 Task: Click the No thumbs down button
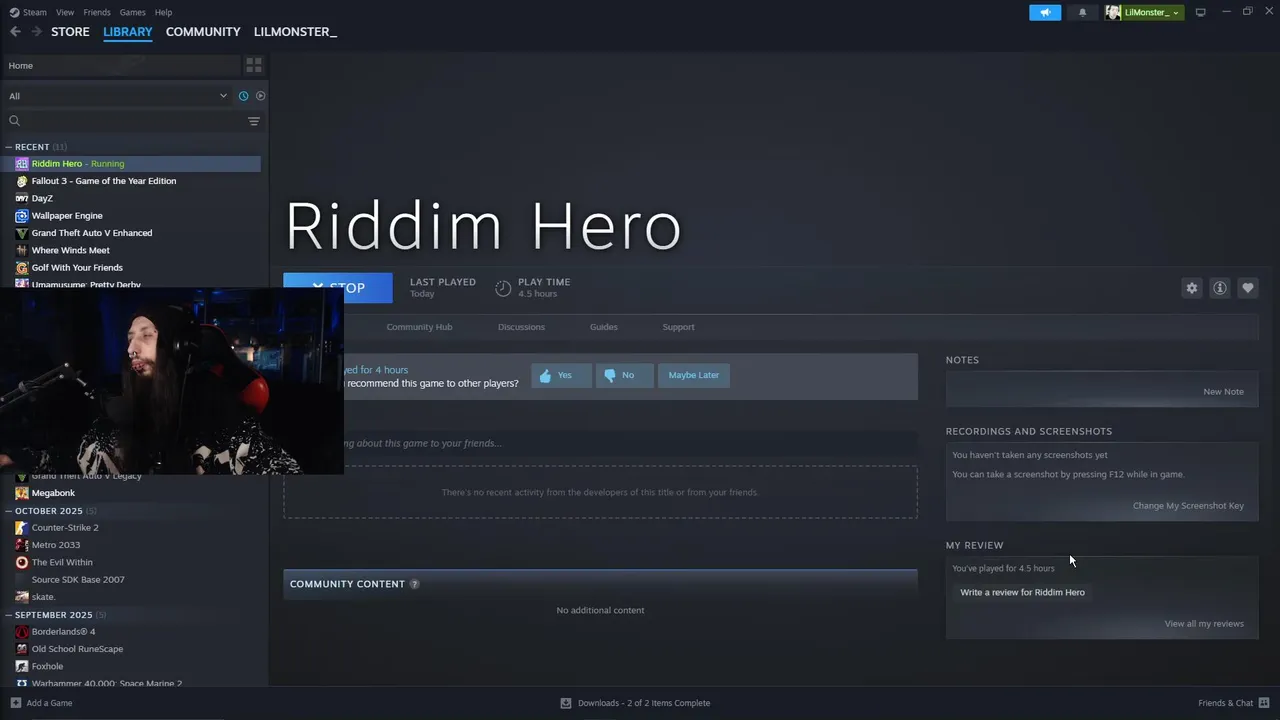coord(624,375)
